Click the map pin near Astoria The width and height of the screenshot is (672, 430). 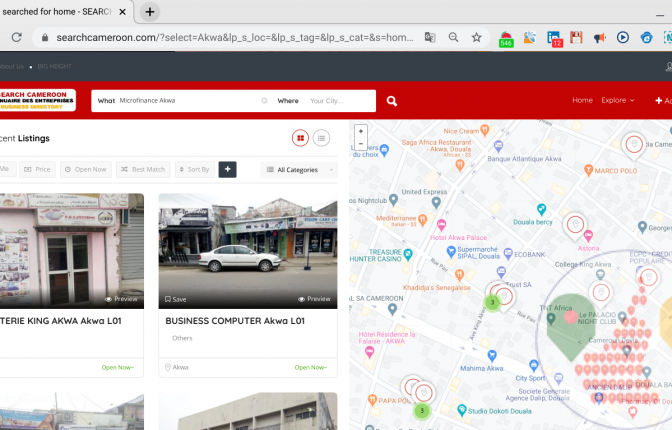(575, 226)
